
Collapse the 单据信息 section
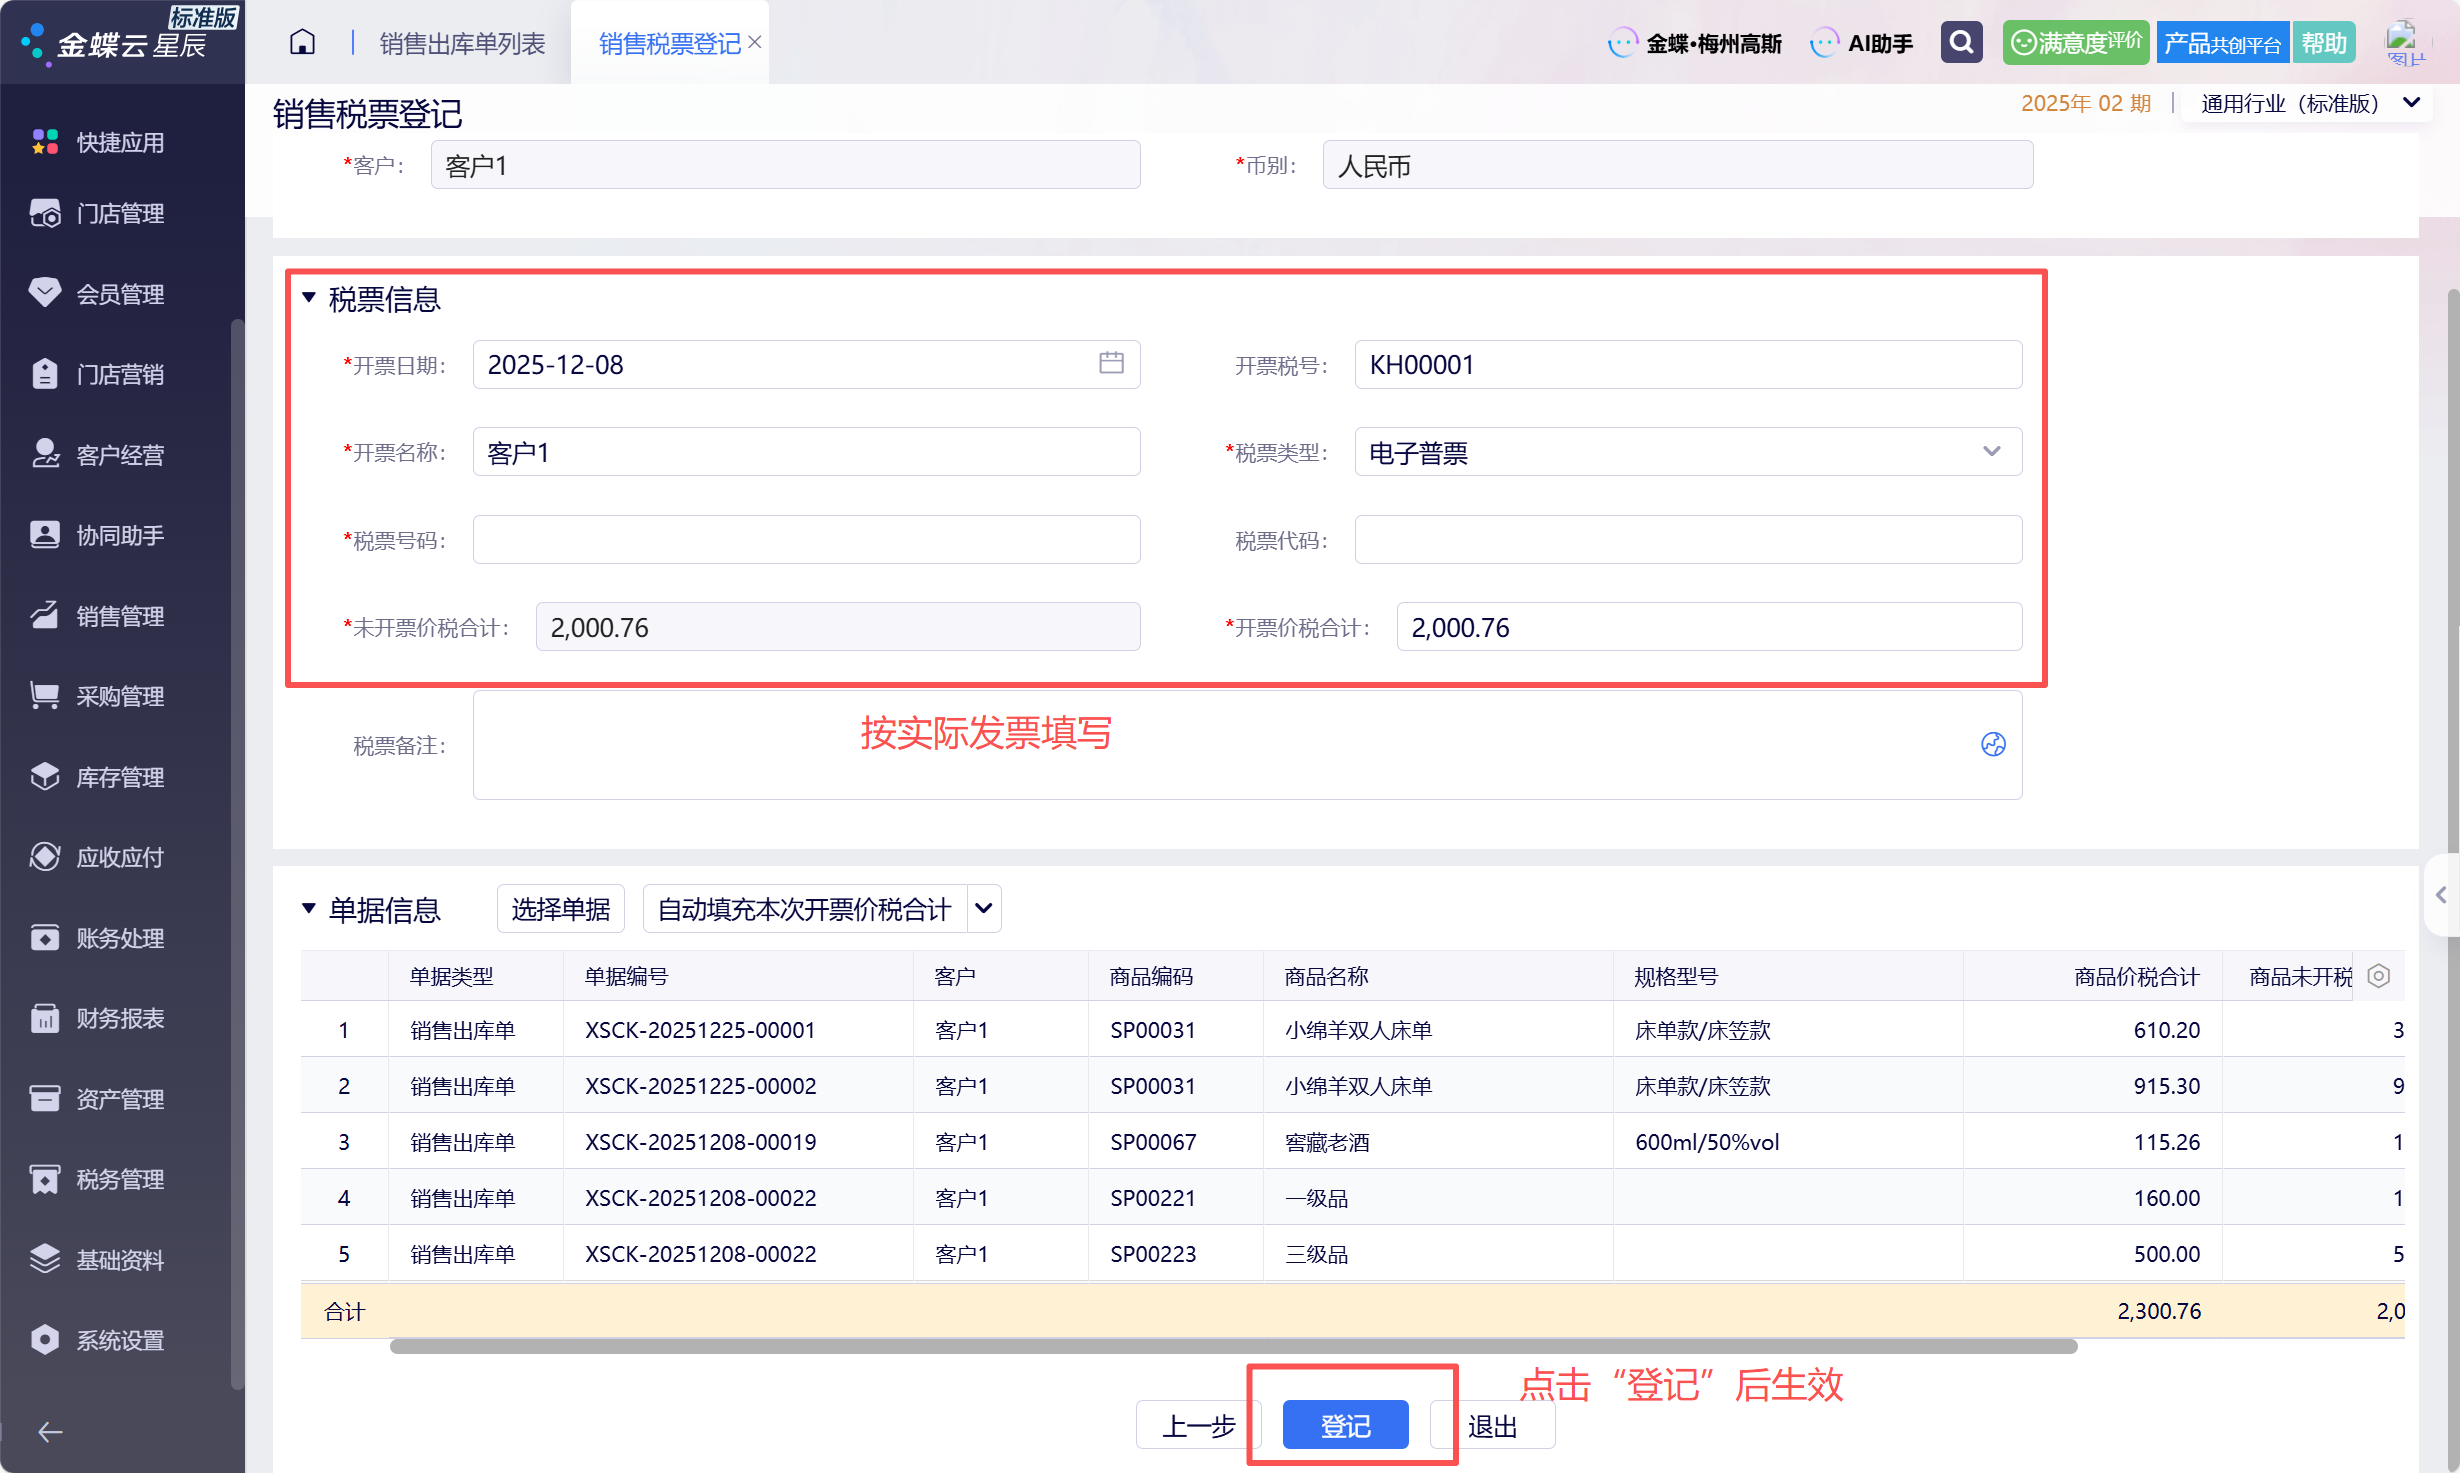[309, 909]
